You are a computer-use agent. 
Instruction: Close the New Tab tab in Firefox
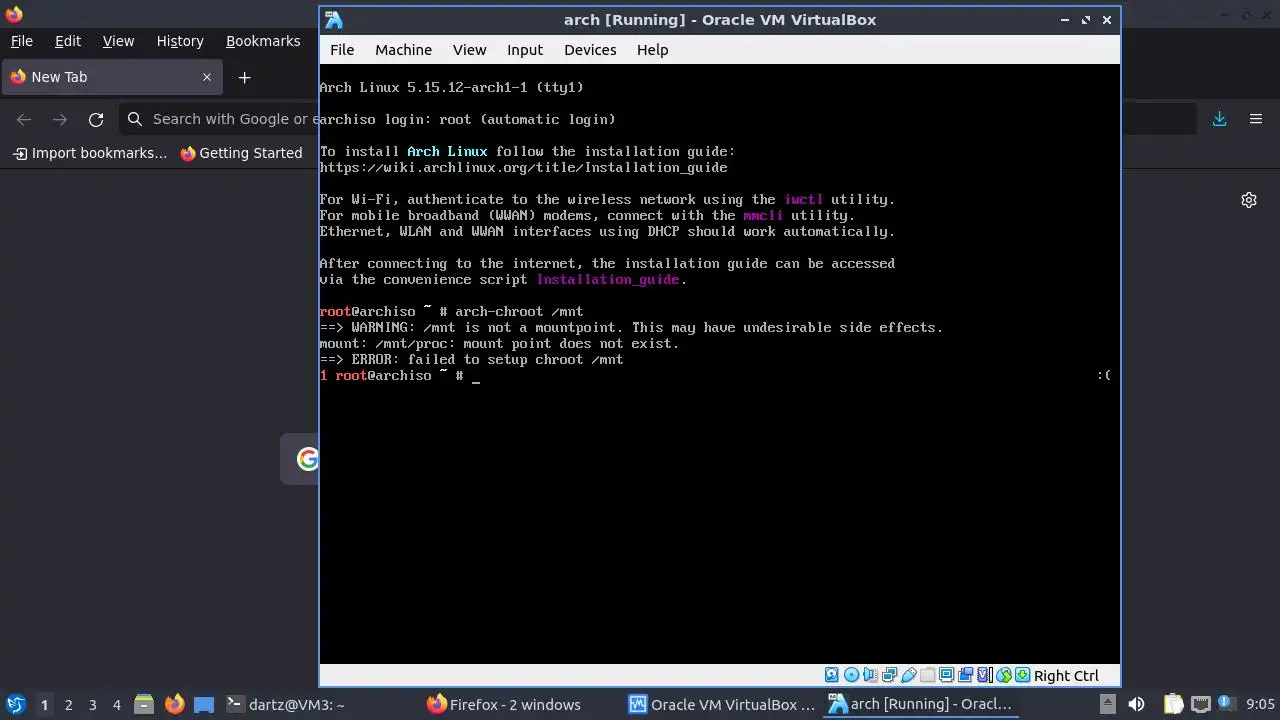tap(207, 77)
